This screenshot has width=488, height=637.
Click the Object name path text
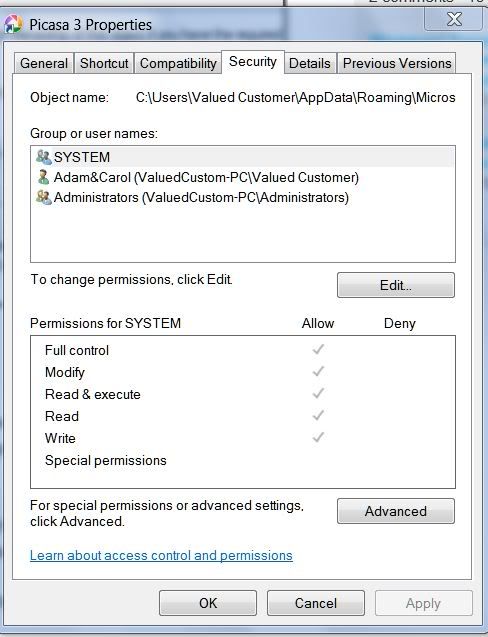point(295,98)
